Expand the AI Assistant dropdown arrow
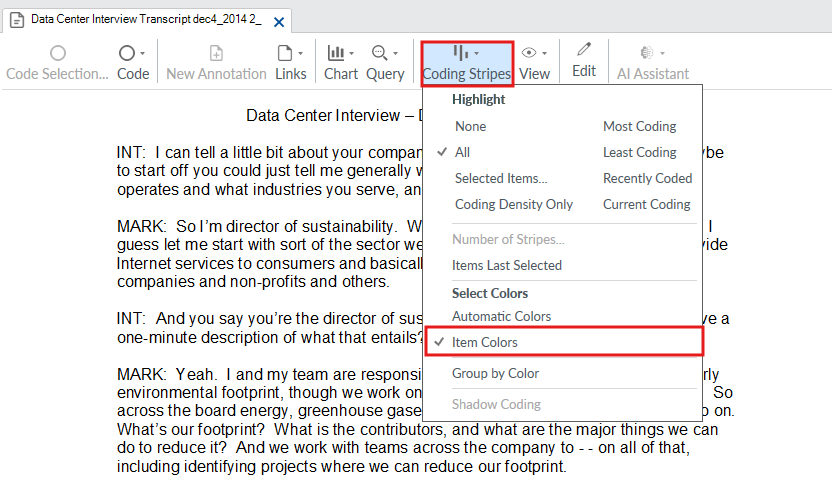Image resolution: width=832 pixels, height=480 pixels. (x=662, y=54)
